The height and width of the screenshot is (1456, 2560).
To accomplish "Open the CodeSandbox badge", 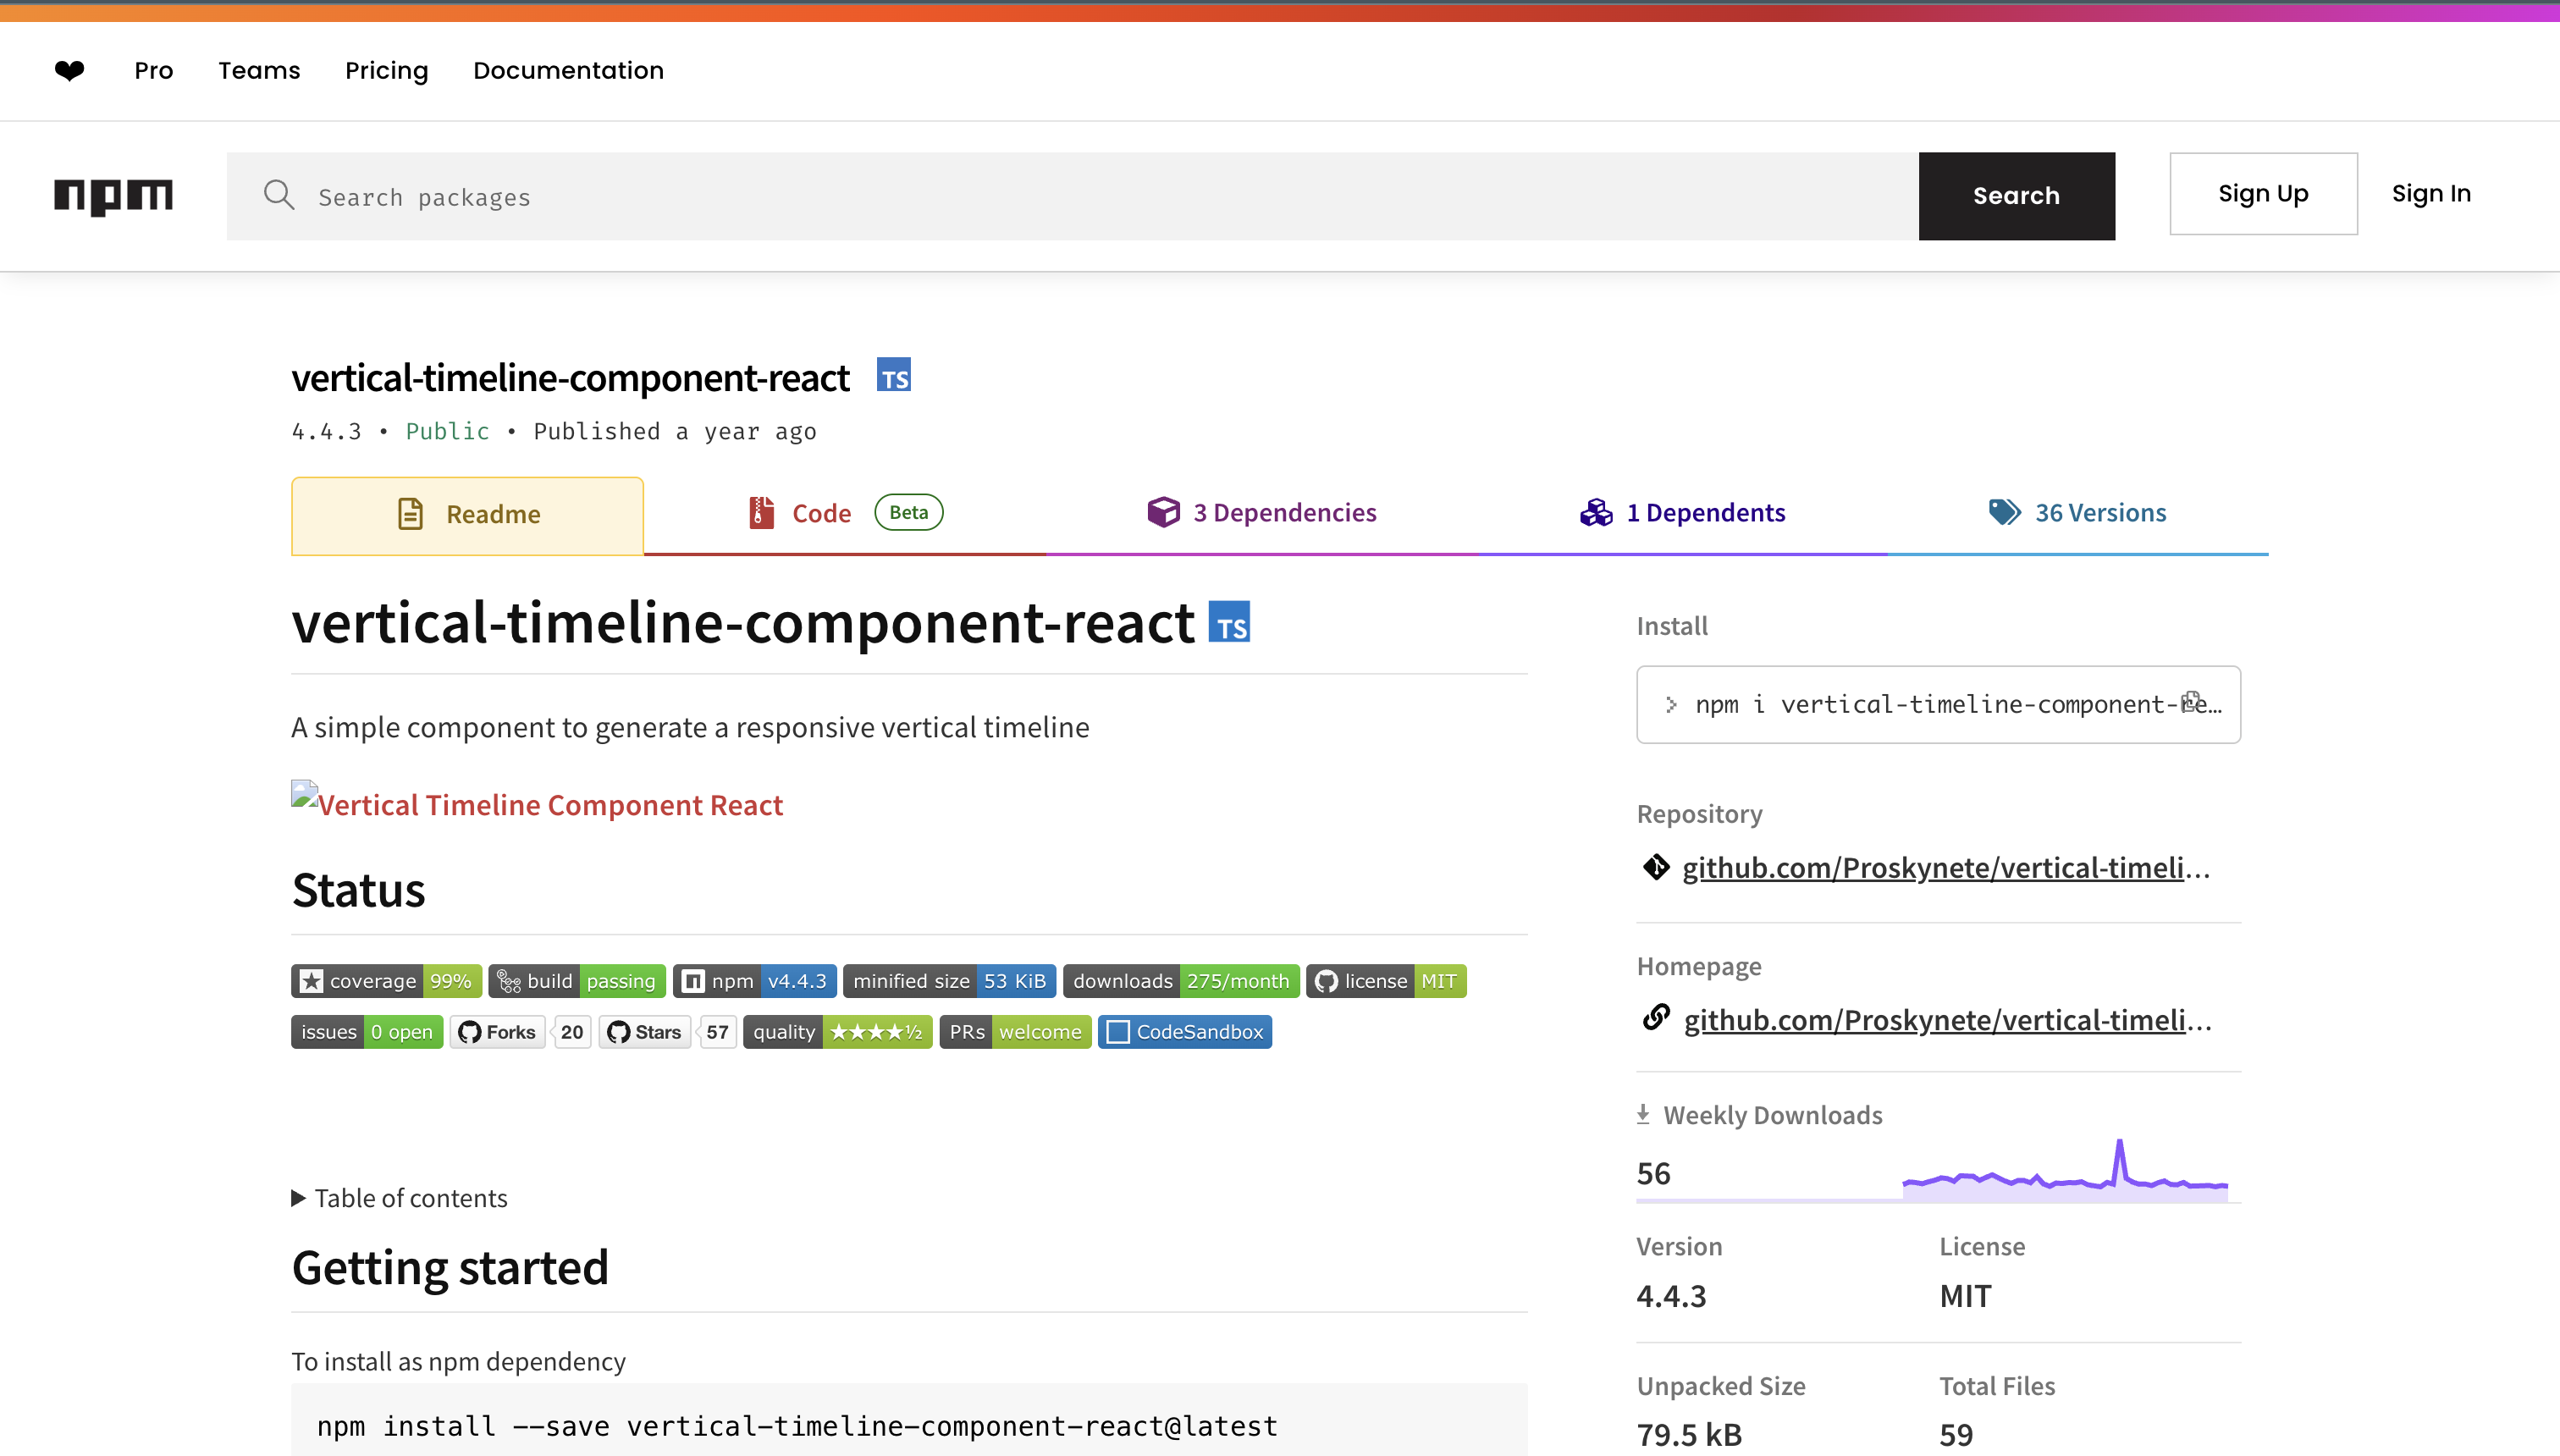I will 1185,1032.
